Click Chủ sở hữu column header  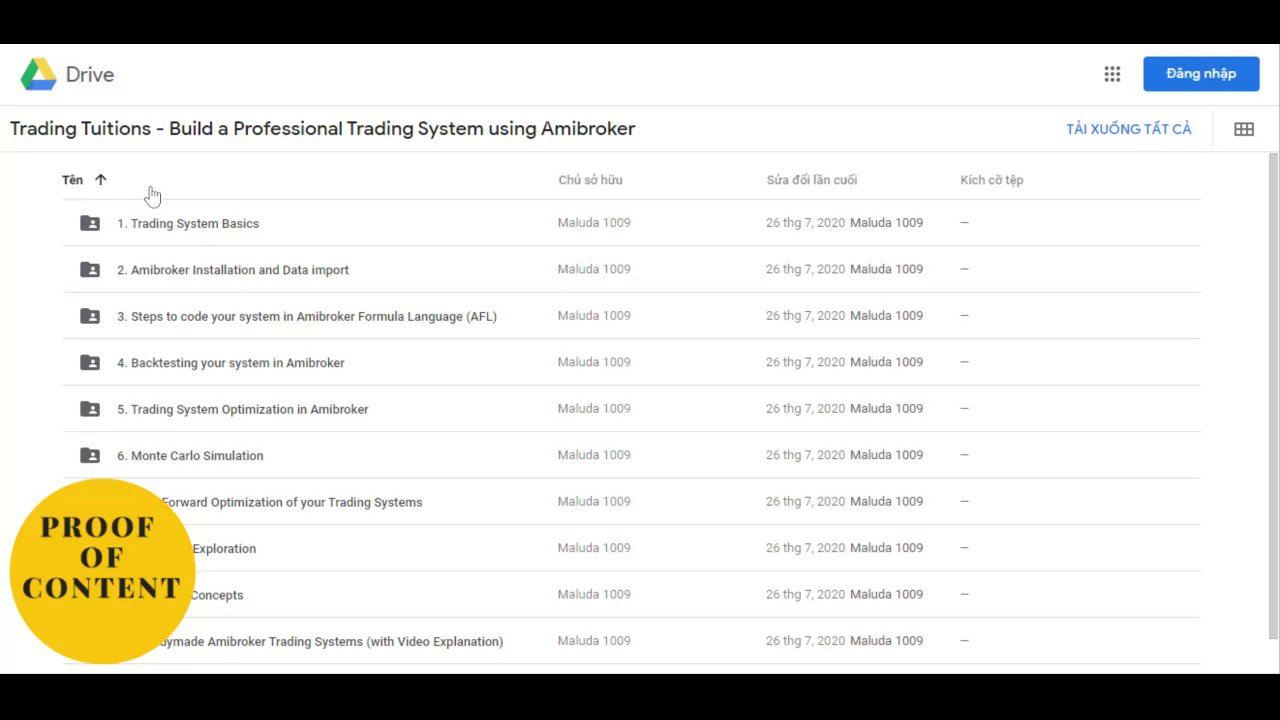click(590, 180)
